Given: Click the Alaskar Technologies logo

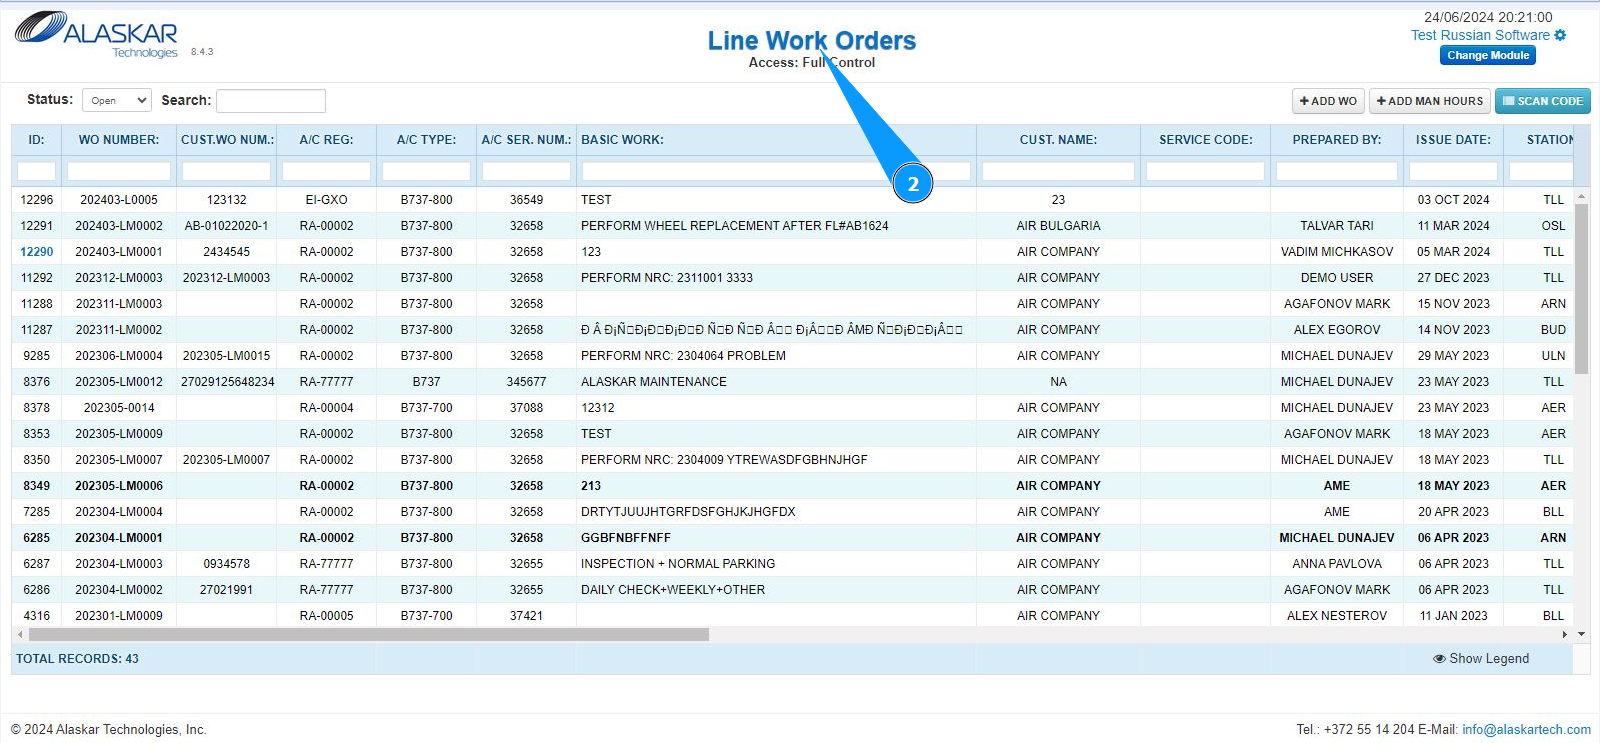Looking at the screenshot, I should tap(96, 35).
